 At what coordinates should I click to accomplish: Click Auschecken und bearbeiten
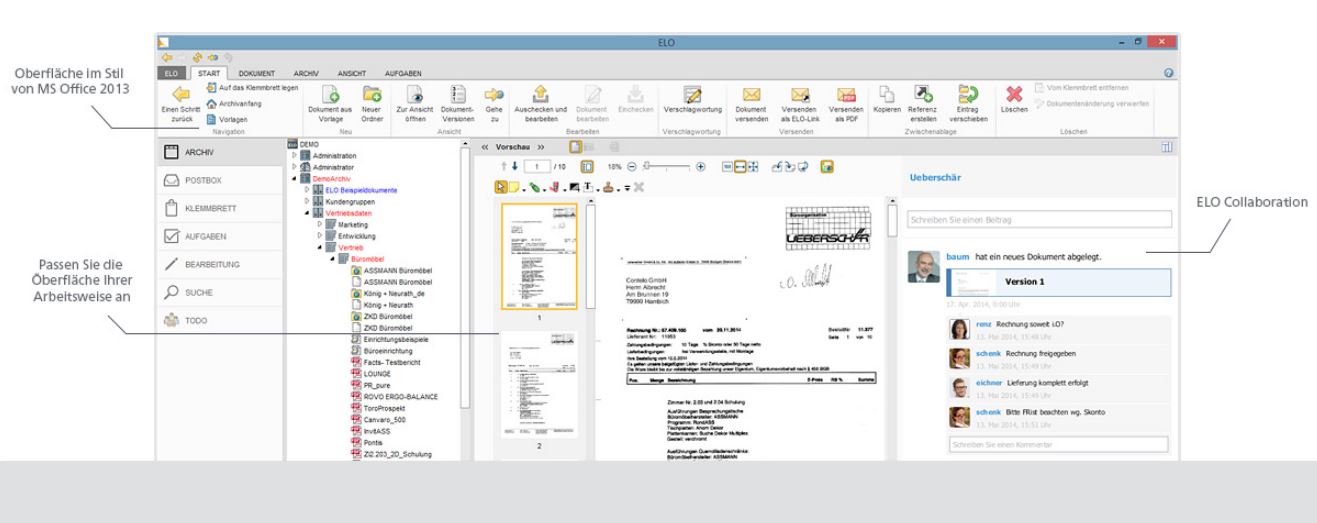click(x=540, y=104)
